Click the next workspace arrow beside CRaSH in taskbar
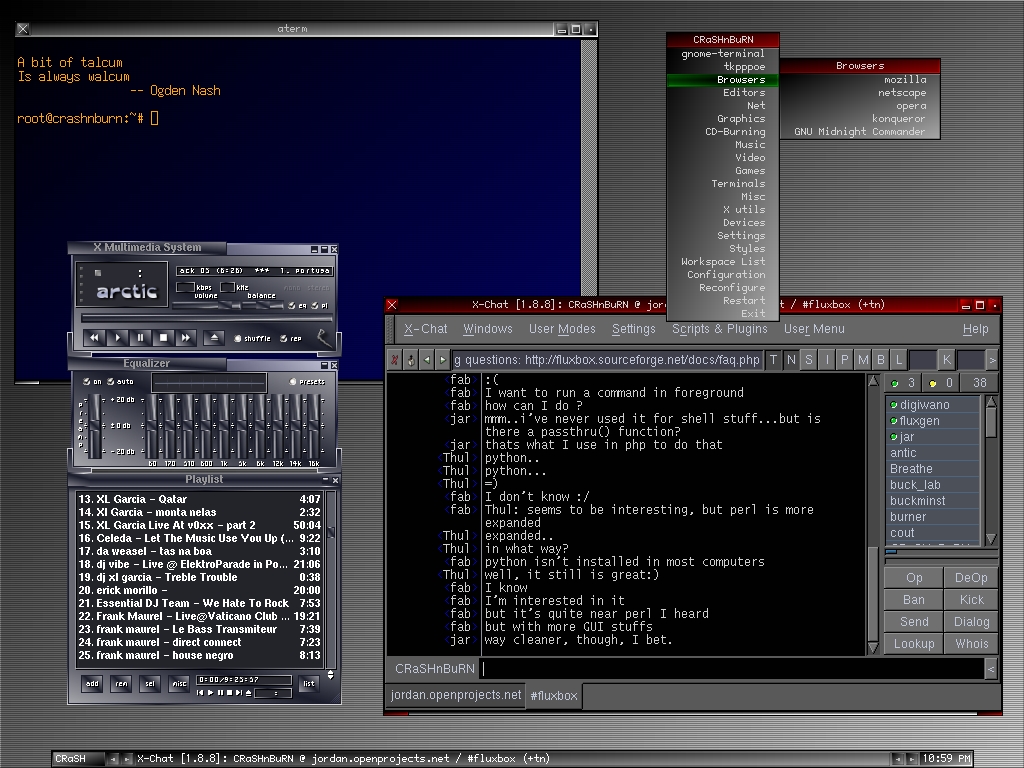This screenshot has width=1024, height=768. click(x=127, y=759)
